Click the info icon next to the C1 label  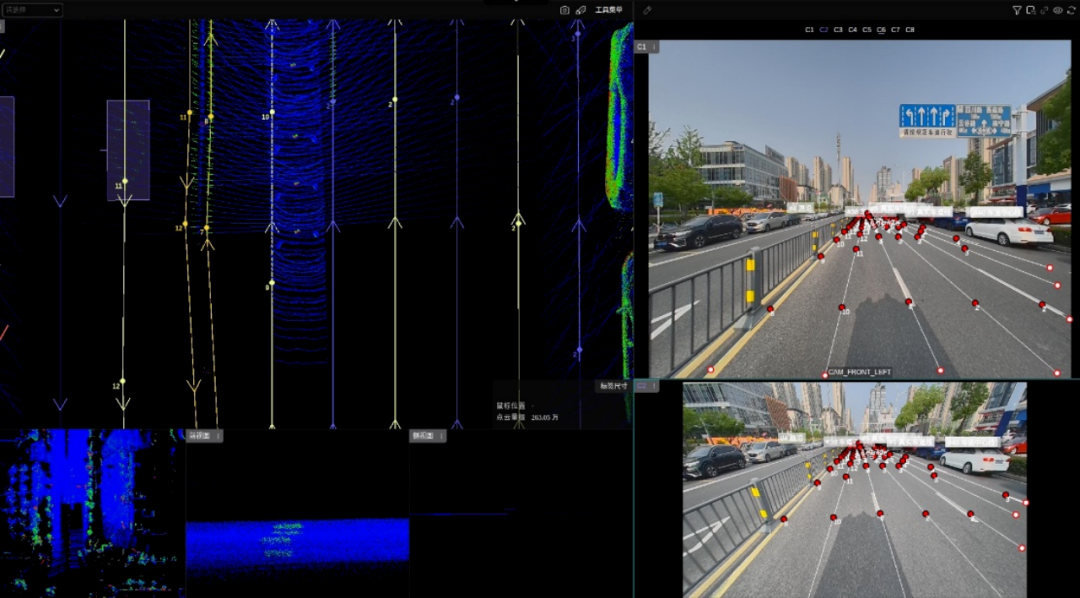654,47
